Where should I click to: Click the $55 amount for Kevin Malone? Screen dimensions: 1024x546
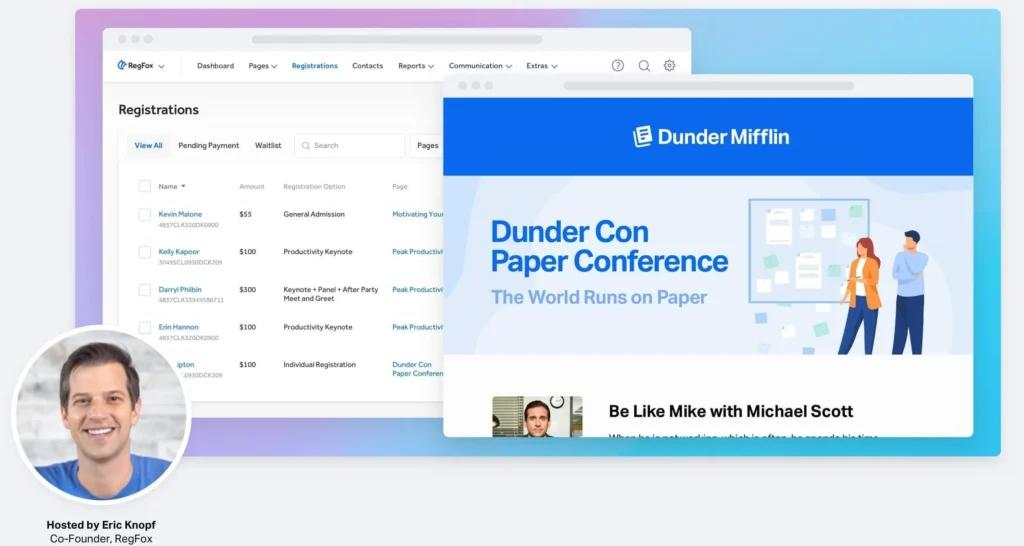tap(246, 214)
